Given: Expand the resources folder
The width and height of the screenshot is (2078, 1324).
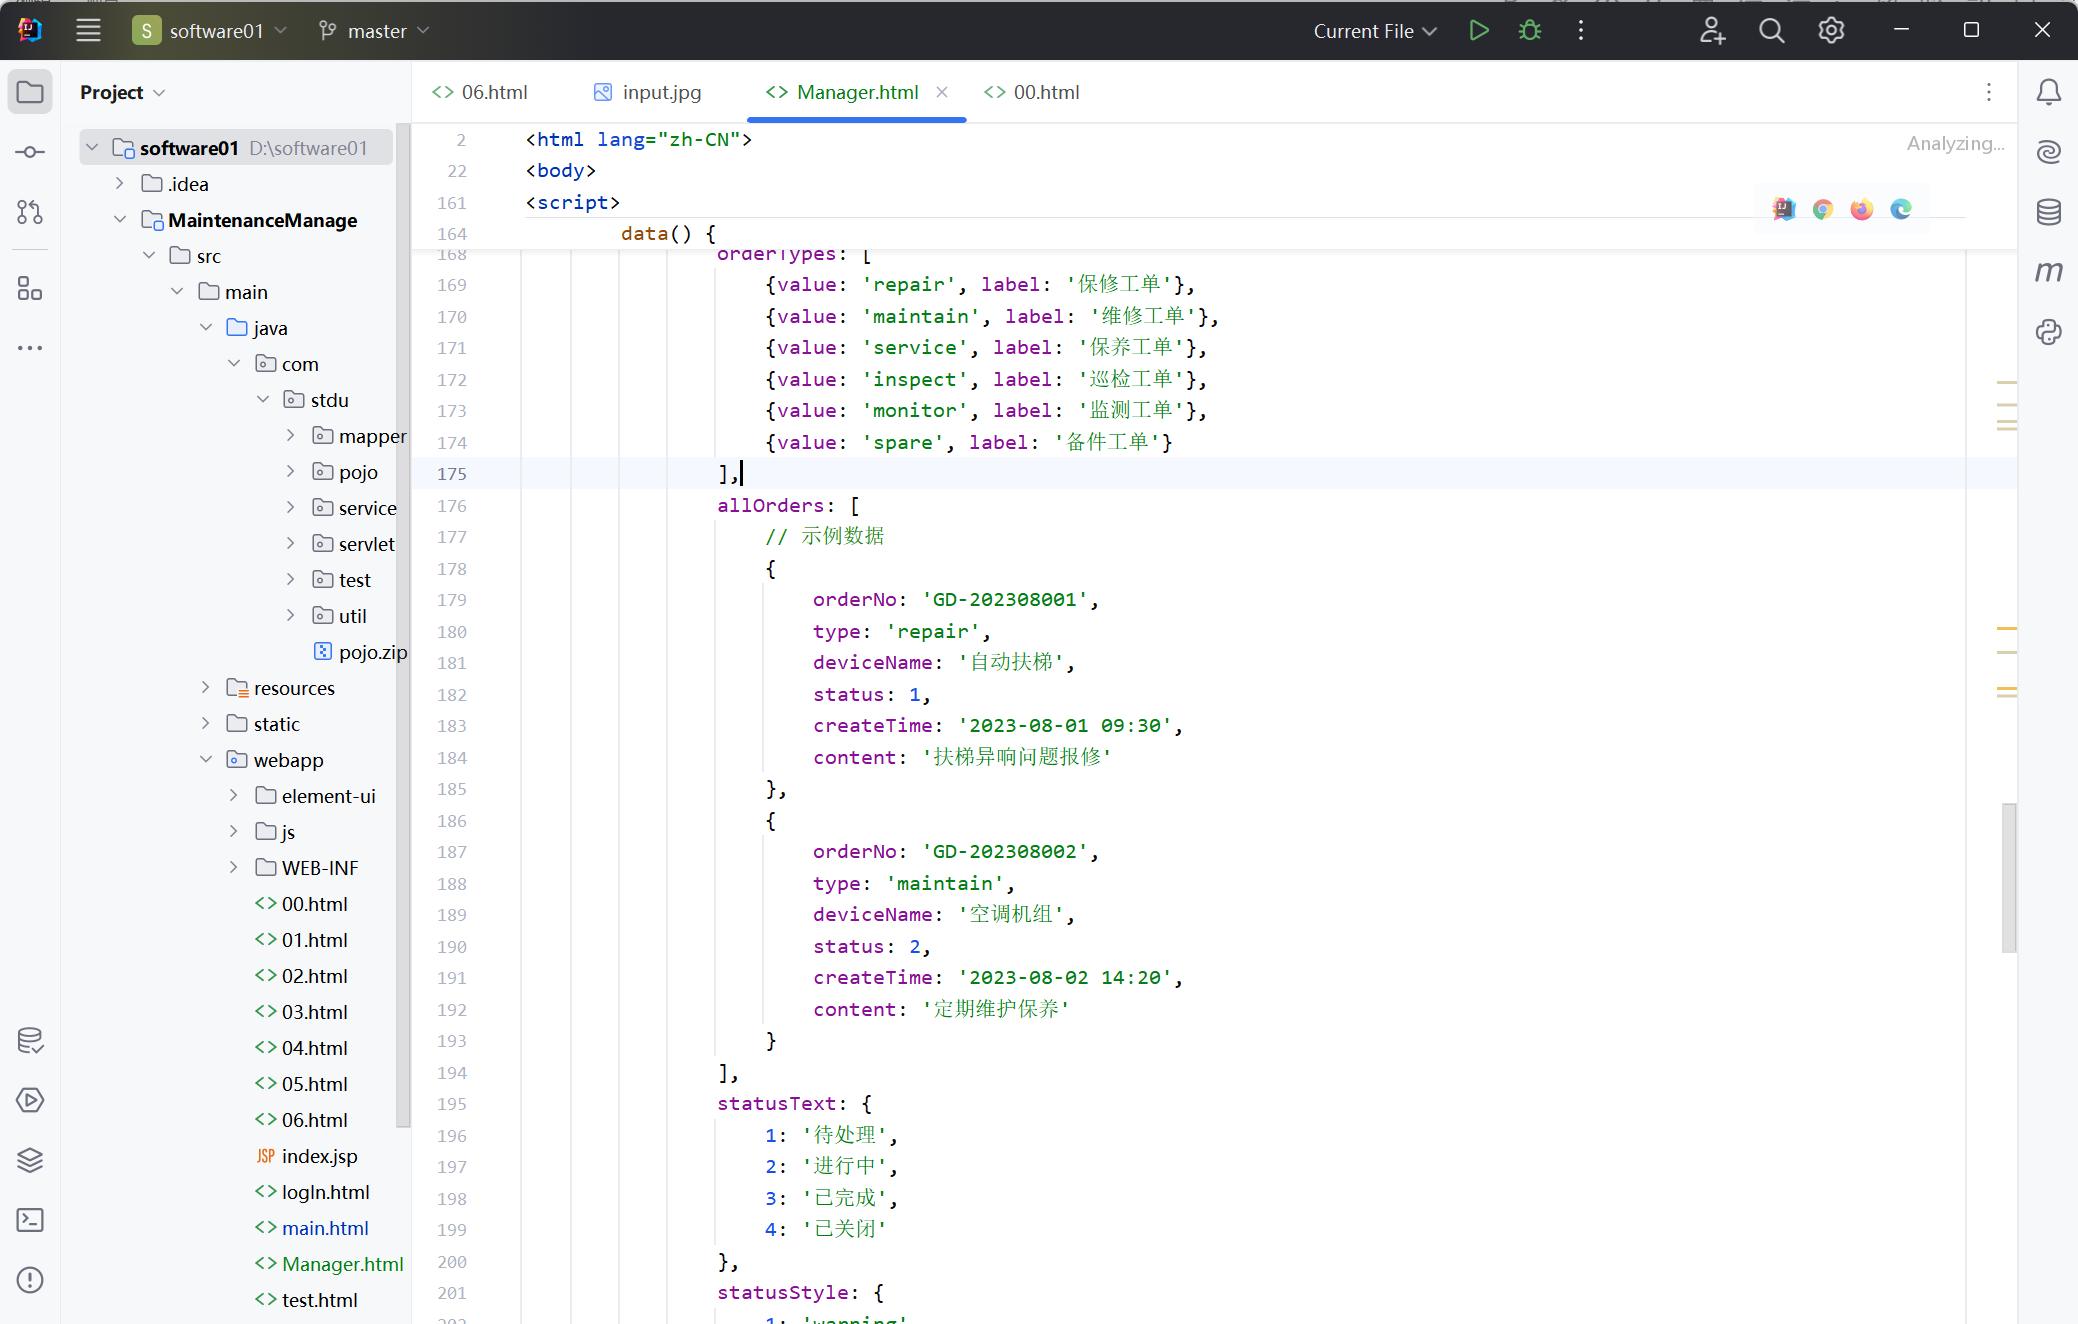Looking at the screenshot, I should coord(206,688).
